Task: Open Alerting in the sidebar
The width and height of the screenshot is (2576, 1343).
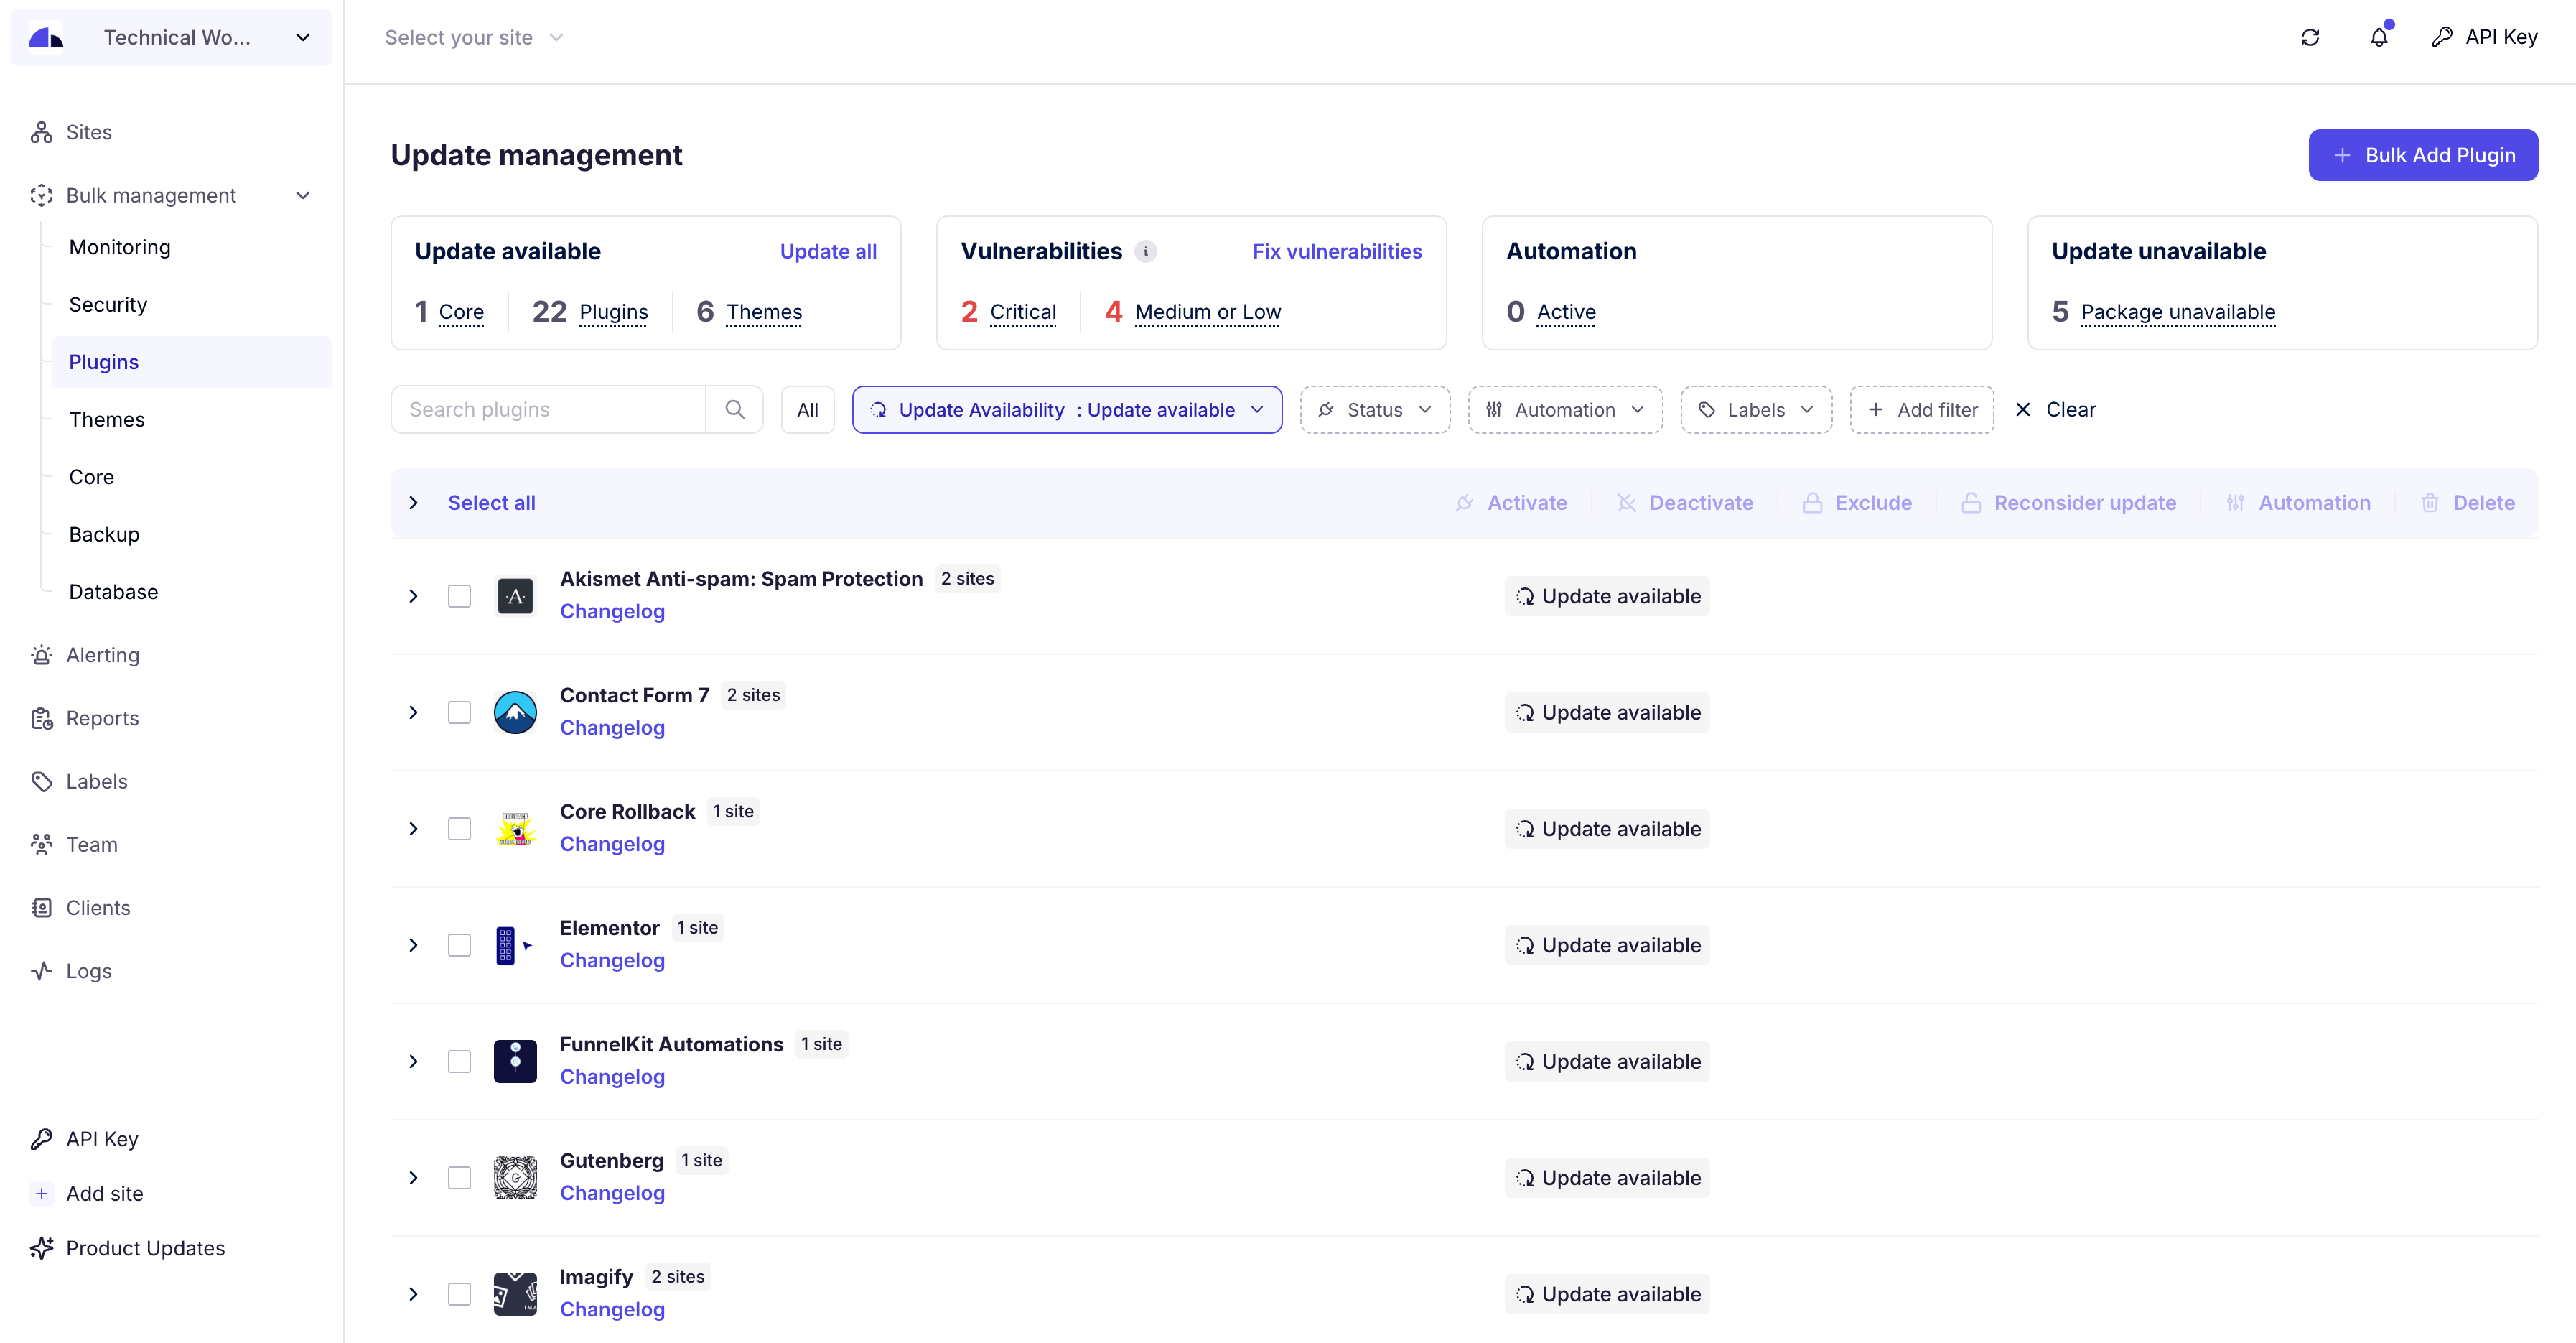Action: click(102, 655)
